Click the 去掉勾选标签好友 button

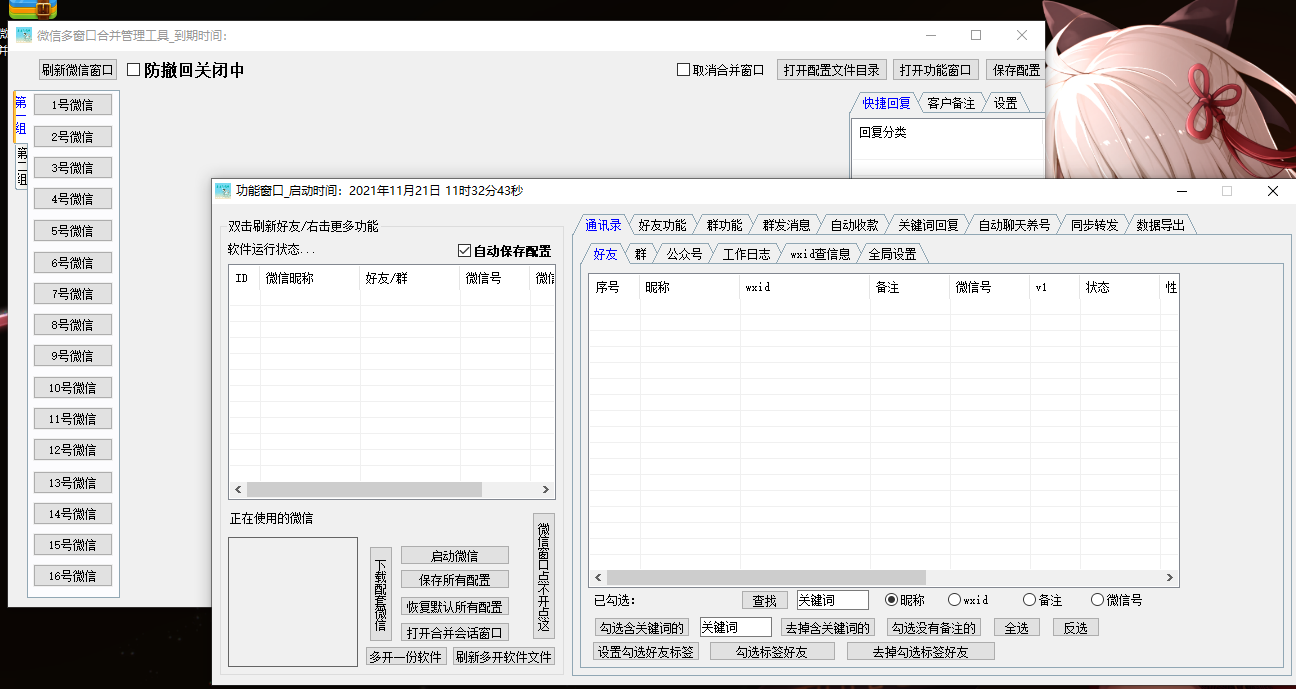coord(921,651)
